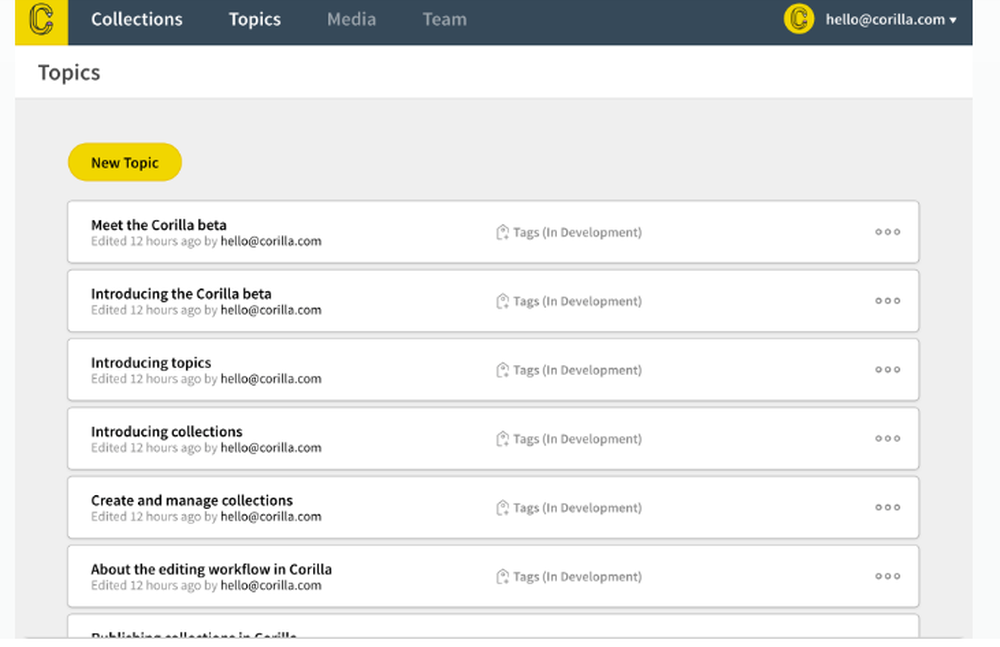This screenshot has width=1000, height=647.
Task: Click tag icon on Introducing topics row
Action: 503,370
